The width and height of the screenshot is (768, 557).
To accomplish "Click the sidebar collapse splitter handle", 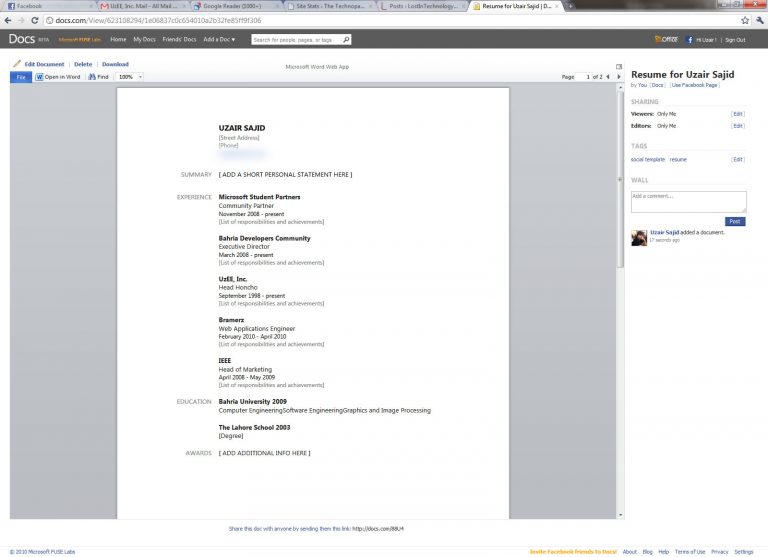I will point(620,180).
